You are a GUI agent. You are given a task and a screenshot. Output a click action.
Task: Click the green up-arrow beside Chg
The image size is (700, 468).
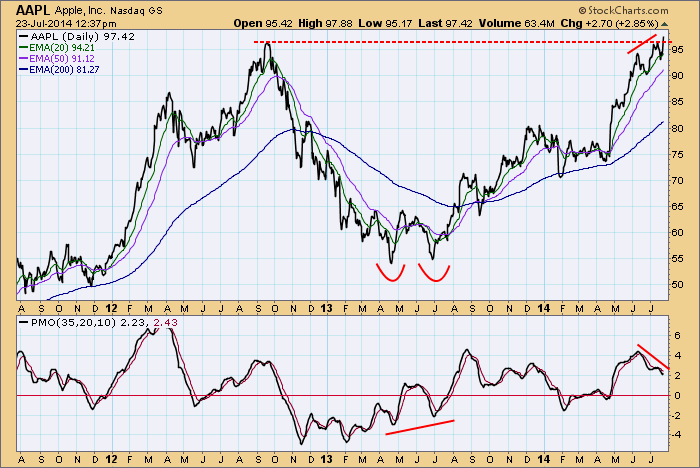click(x=664, y=24)
